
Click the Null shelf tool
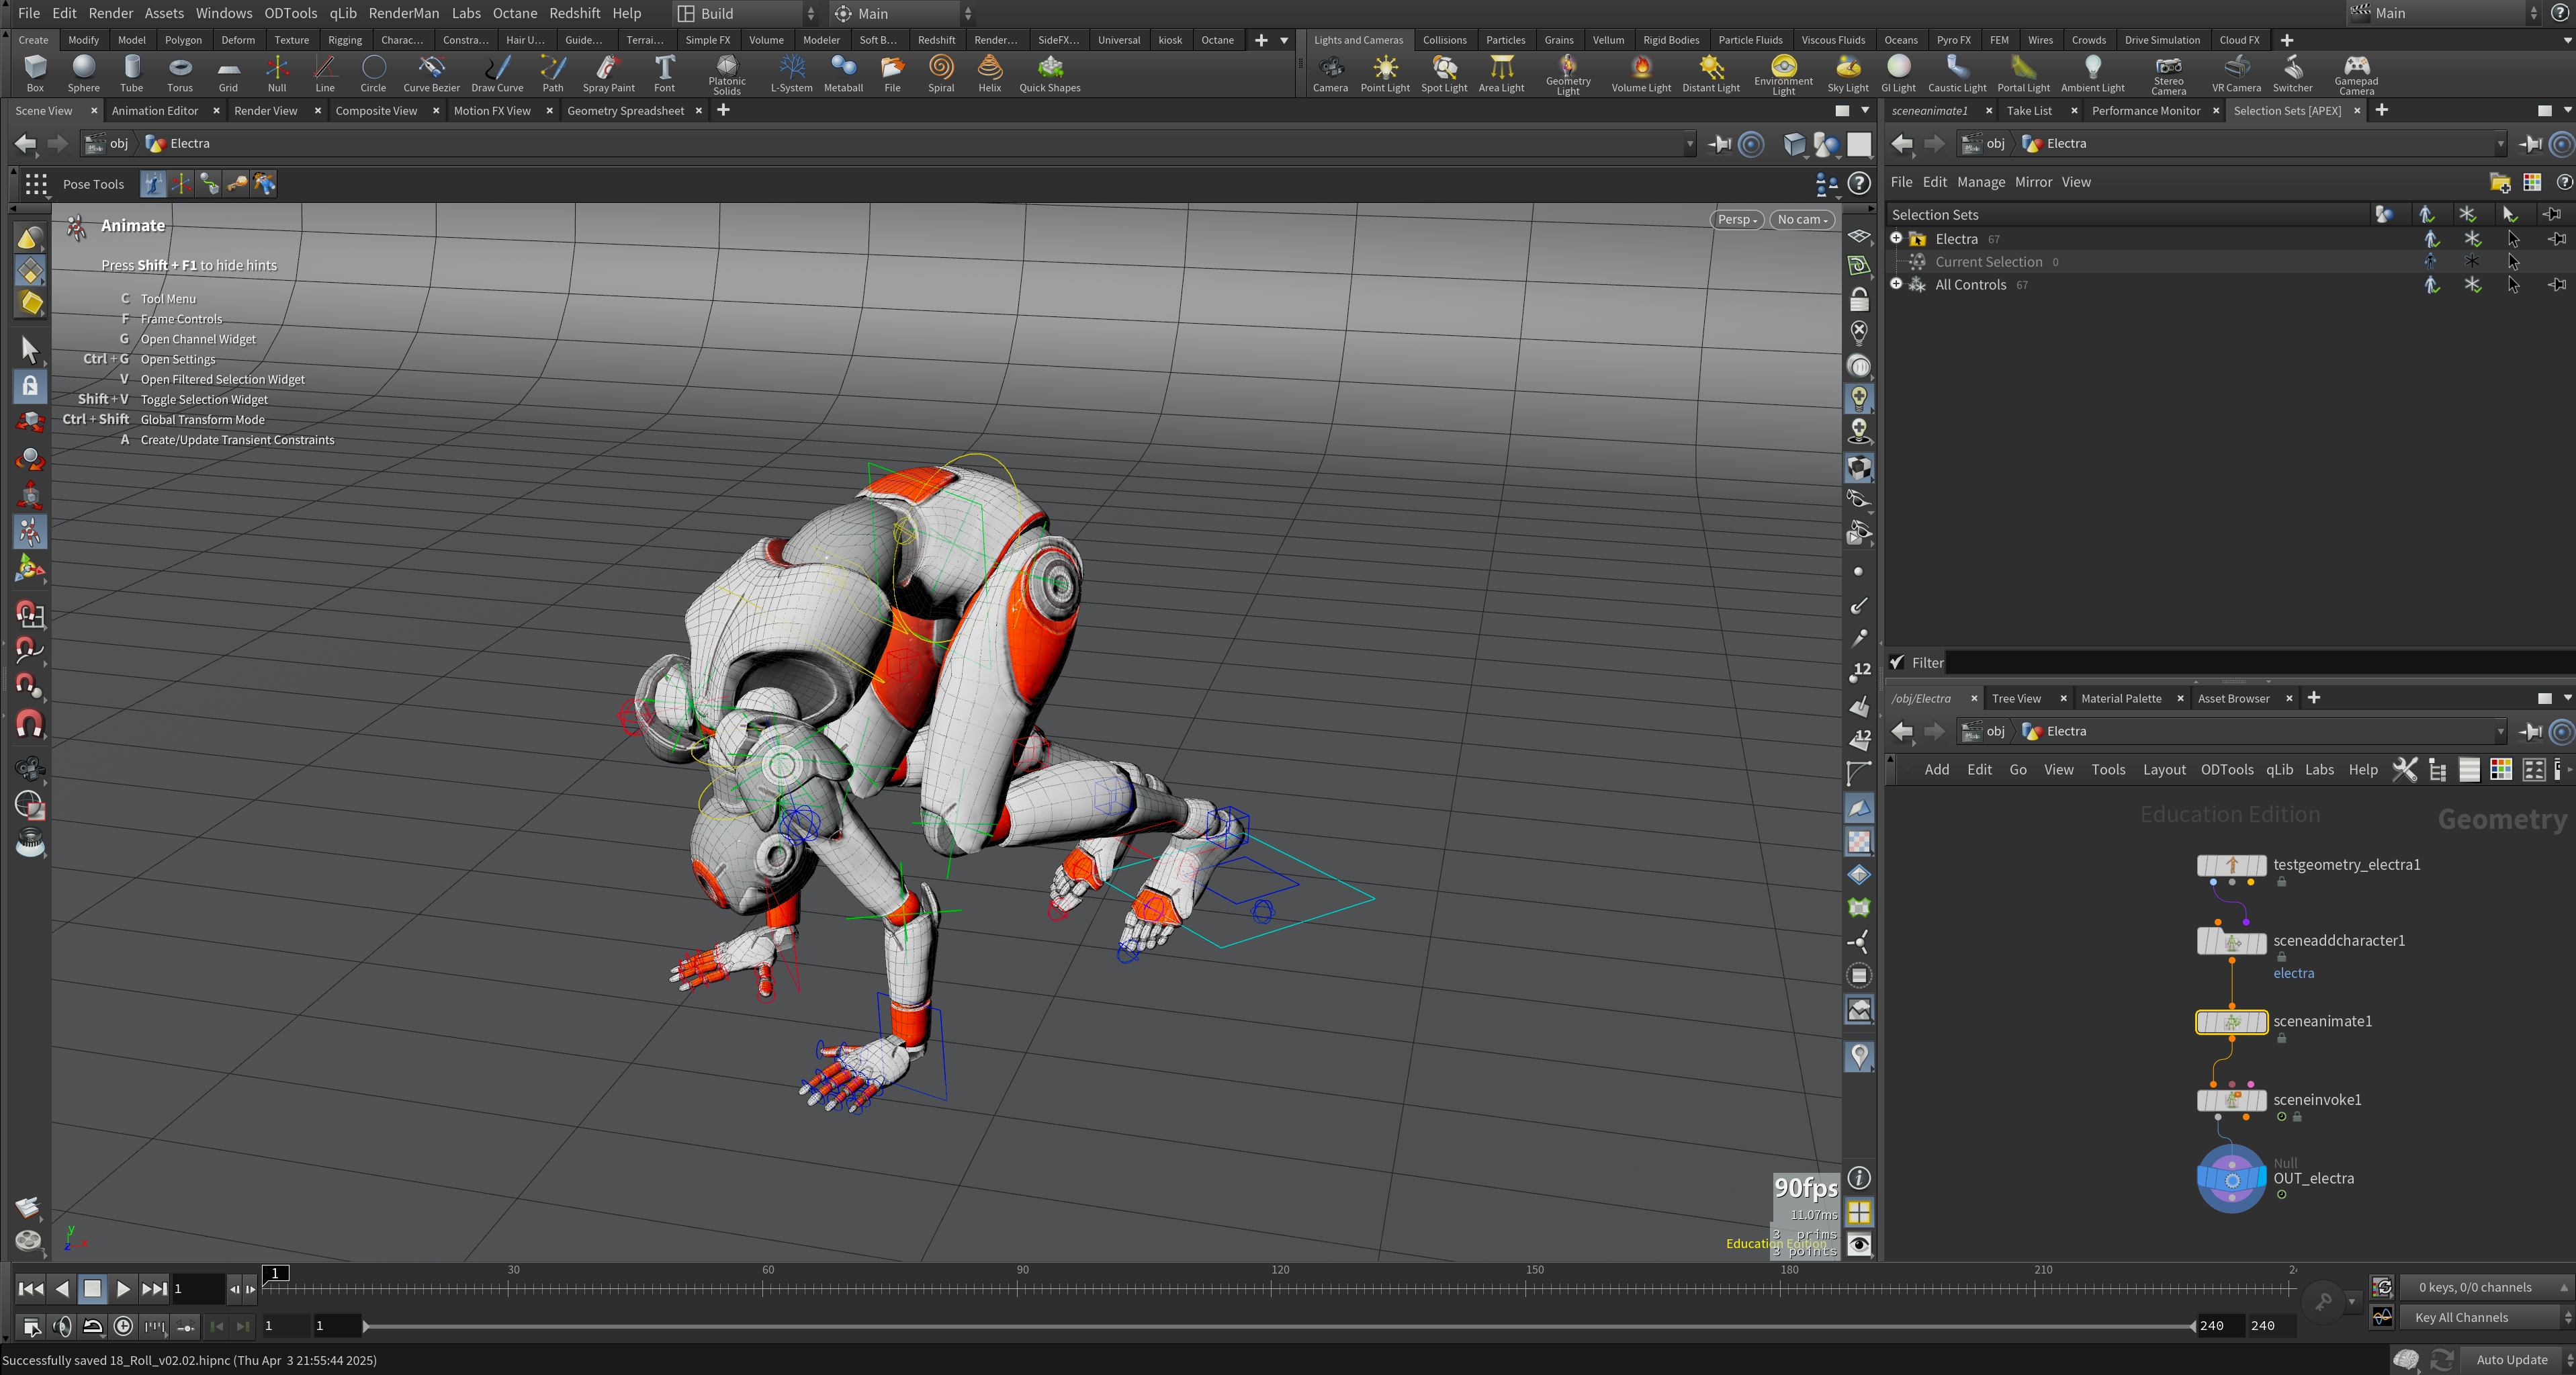tap(277, 74)
